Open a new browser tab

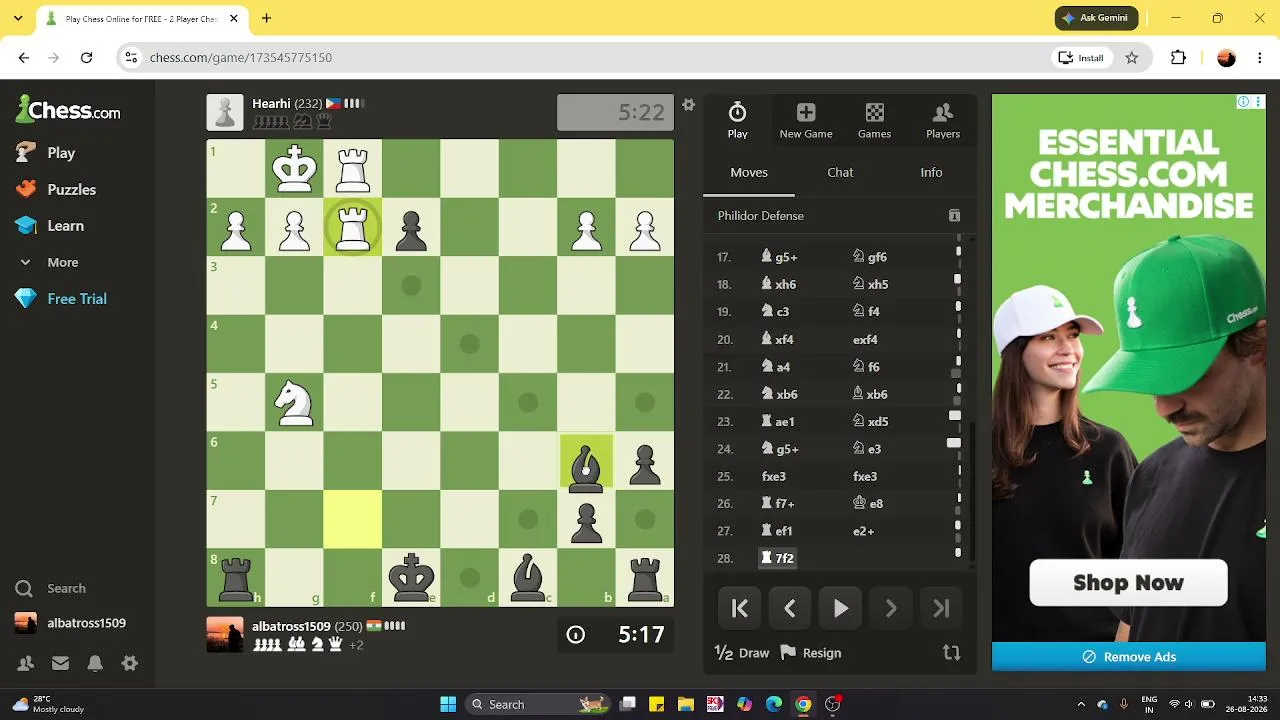[x=266, y=18]
